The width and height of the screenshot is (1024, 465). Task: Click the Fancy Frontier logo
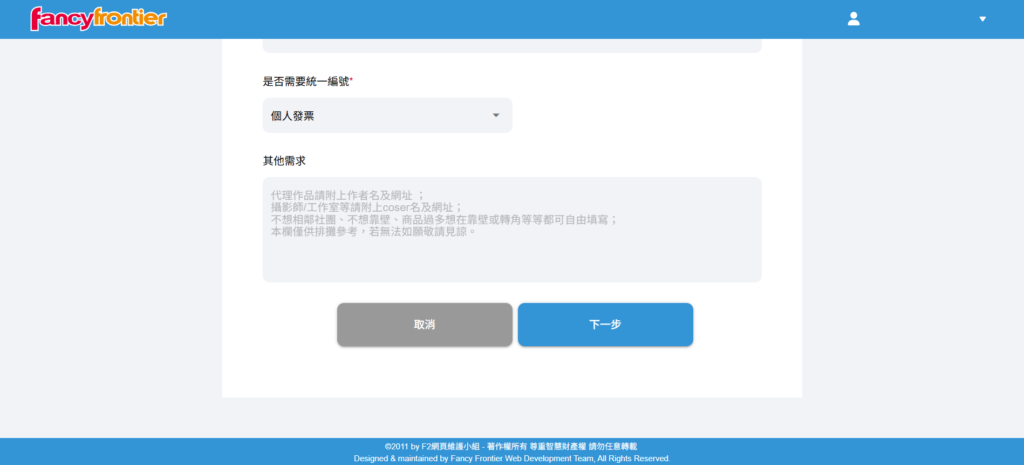[98, 18]
